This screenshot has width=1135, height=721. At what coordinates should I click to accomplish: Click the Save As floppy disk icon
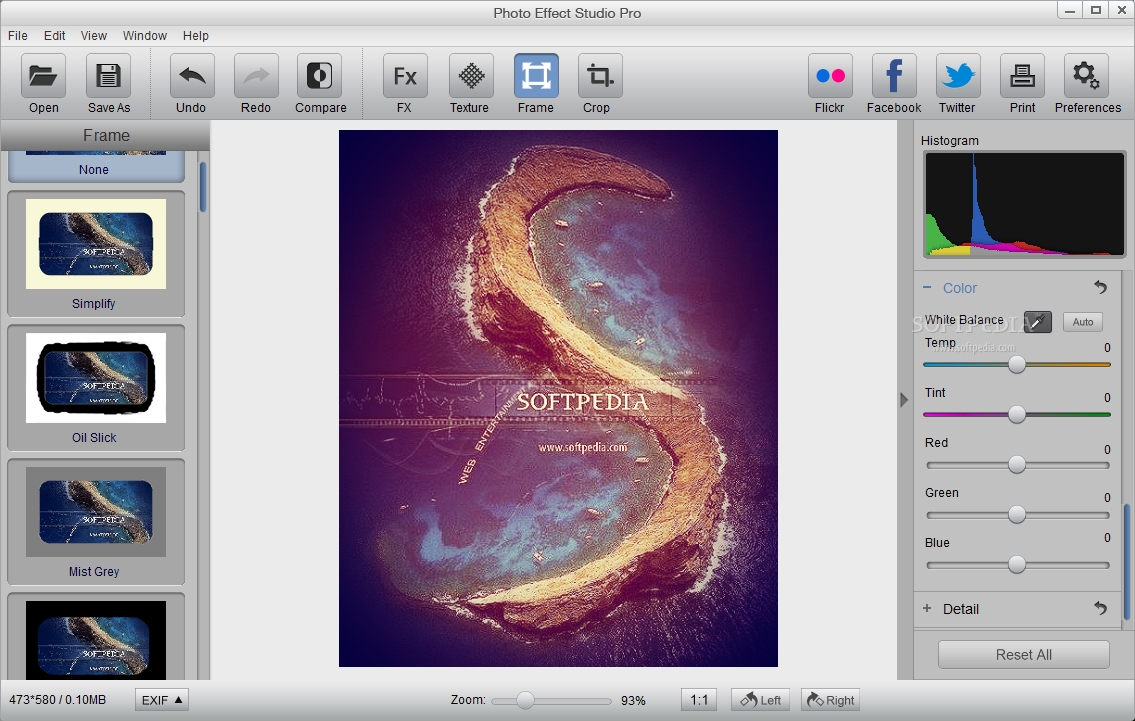(109, 75)
